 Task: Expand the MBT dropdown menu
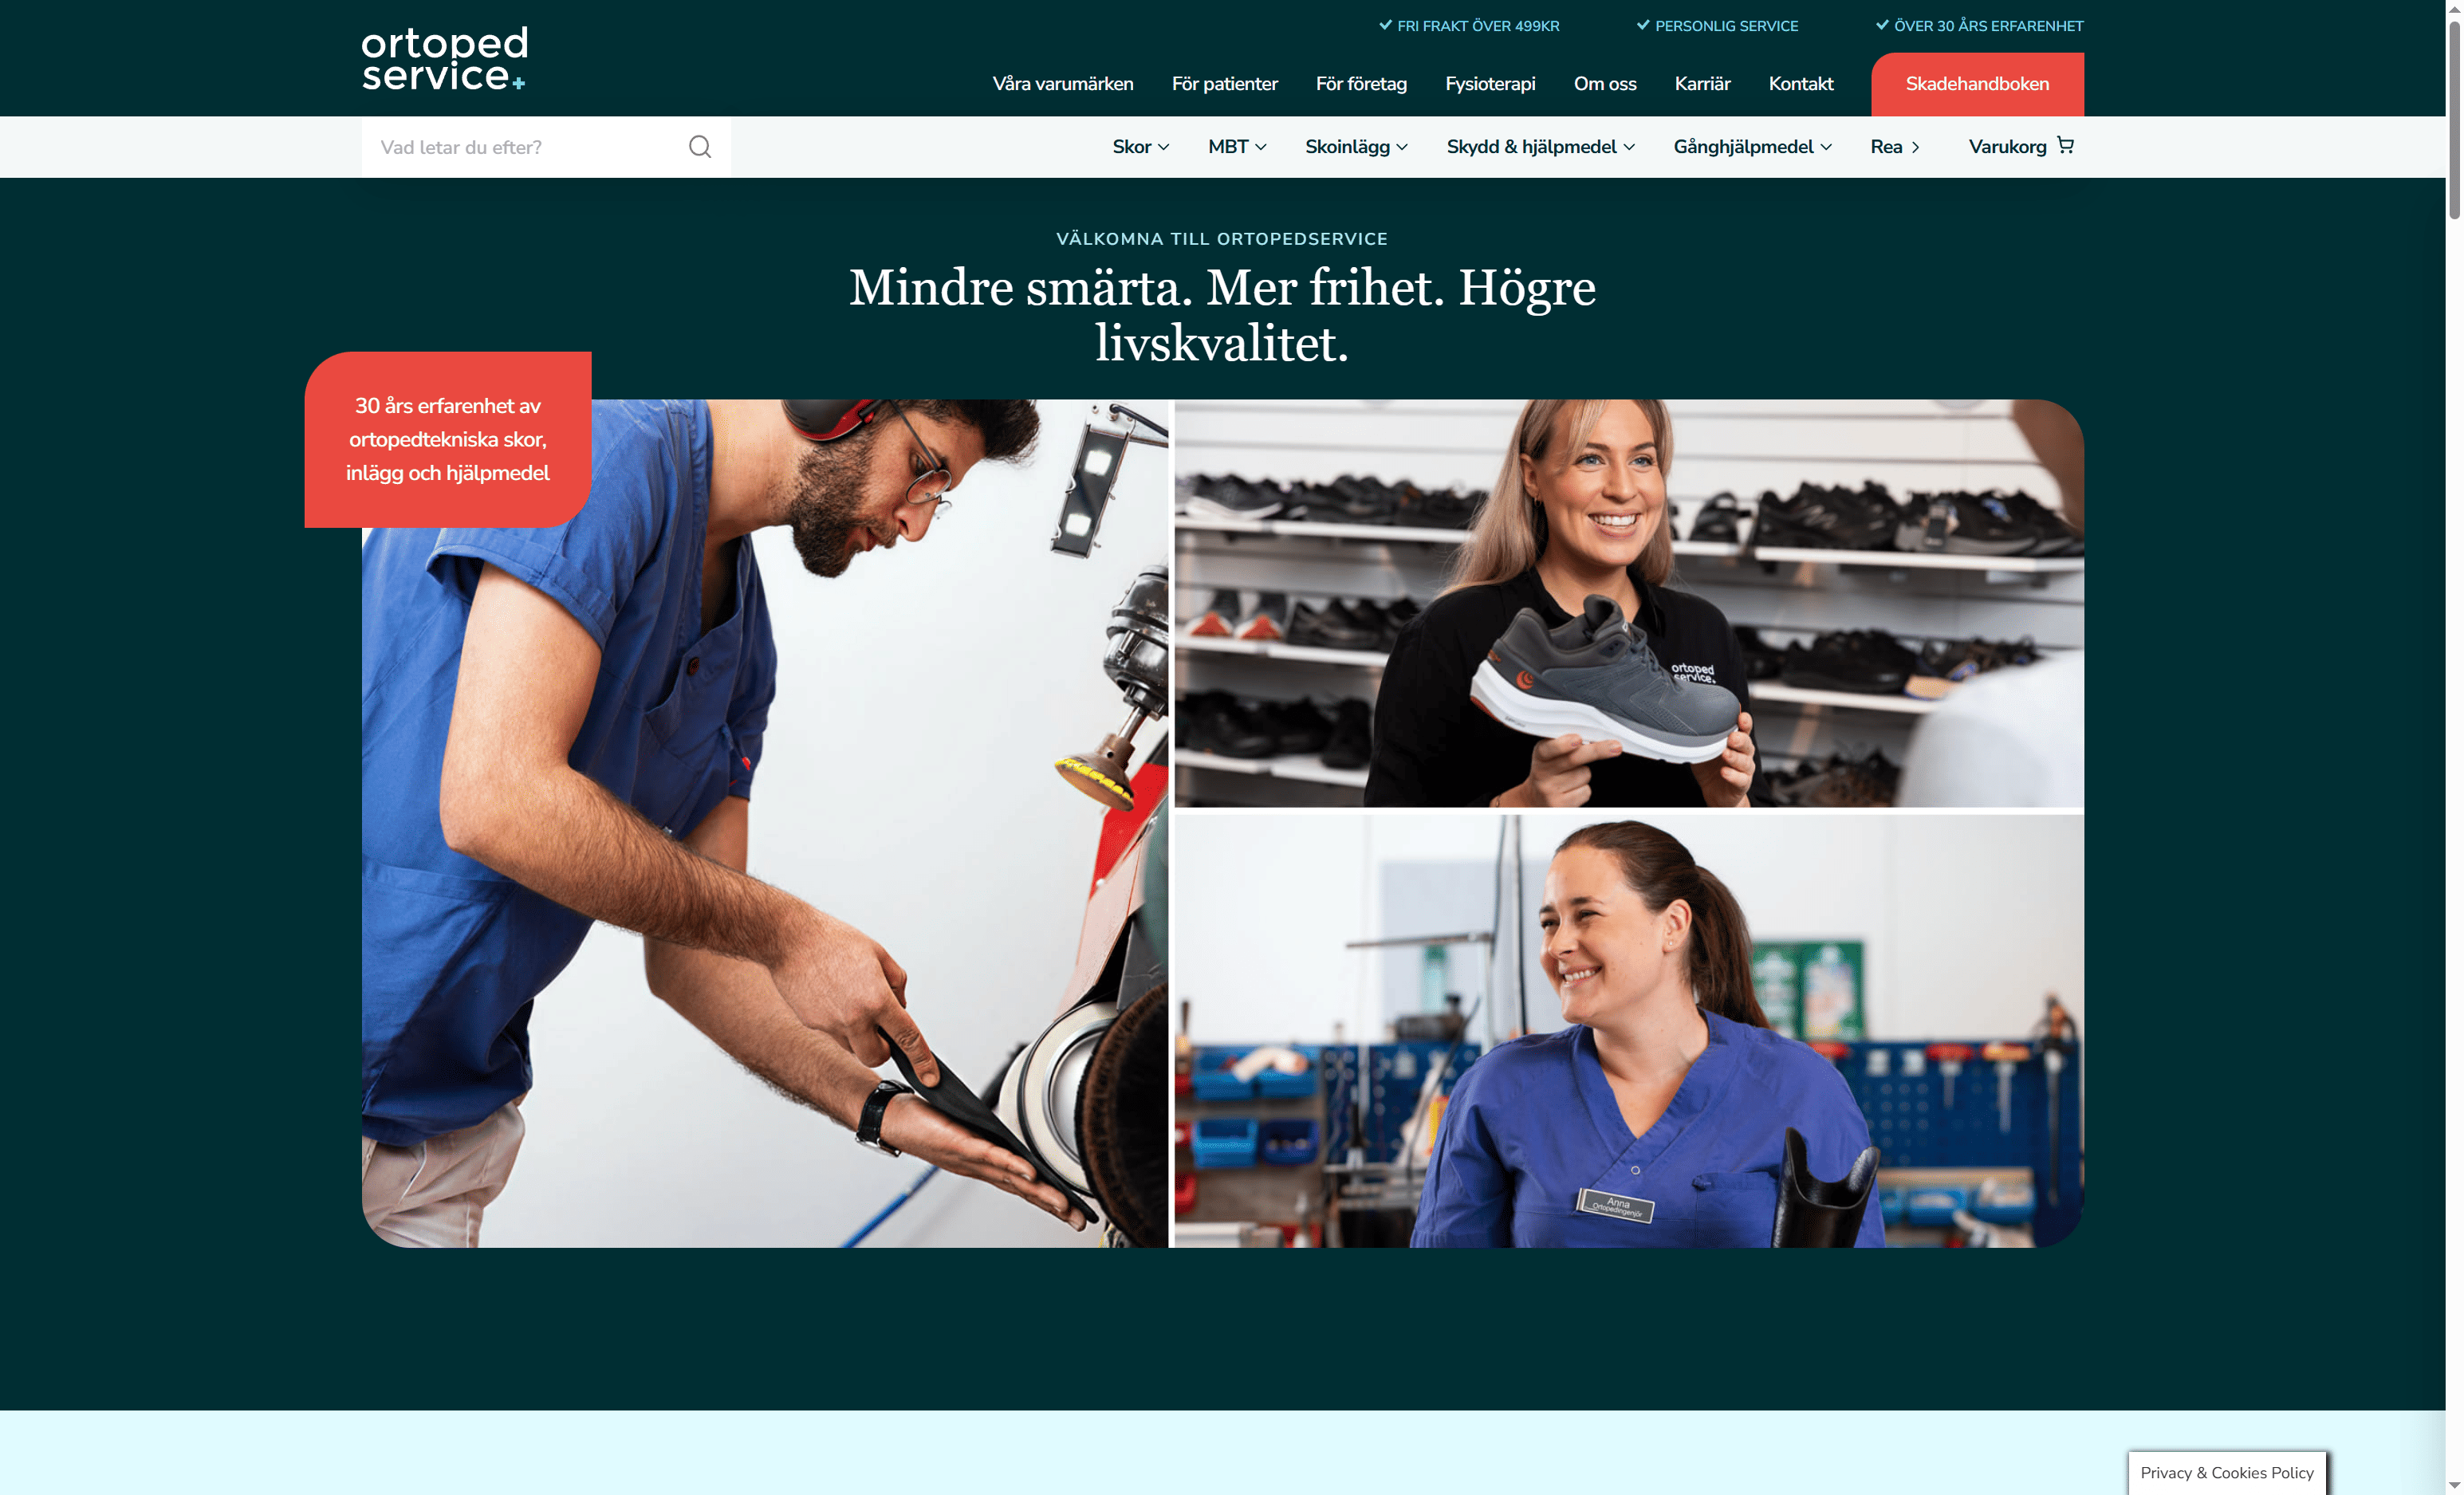tap(1237, 147)
